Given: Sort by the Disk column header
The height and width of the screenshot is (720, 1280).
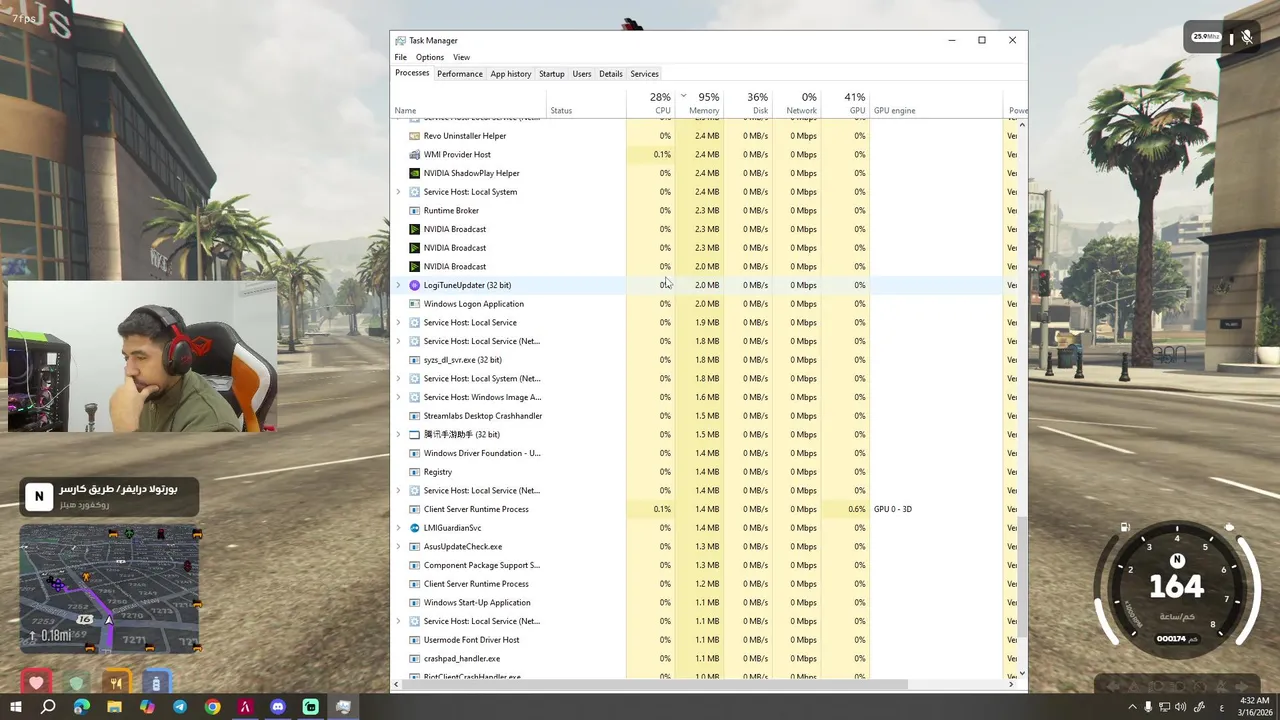Looking at the screenshot, I should [748, 104].
